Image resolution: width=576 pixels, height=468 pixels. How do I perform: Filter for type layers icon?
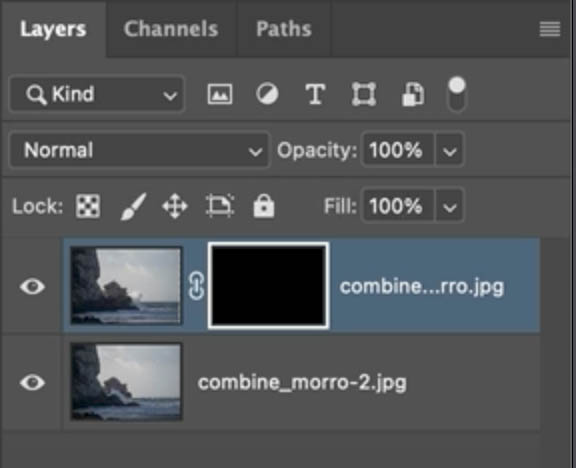tap(315, 94)
